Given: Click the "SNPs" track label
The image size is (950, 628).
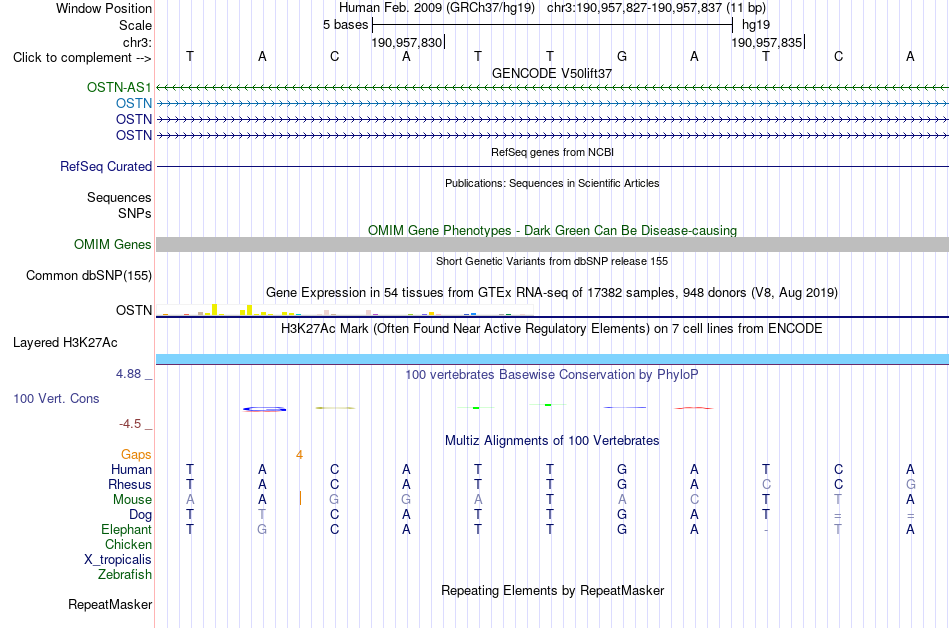Looking at the screenshot, I should 135,213.
